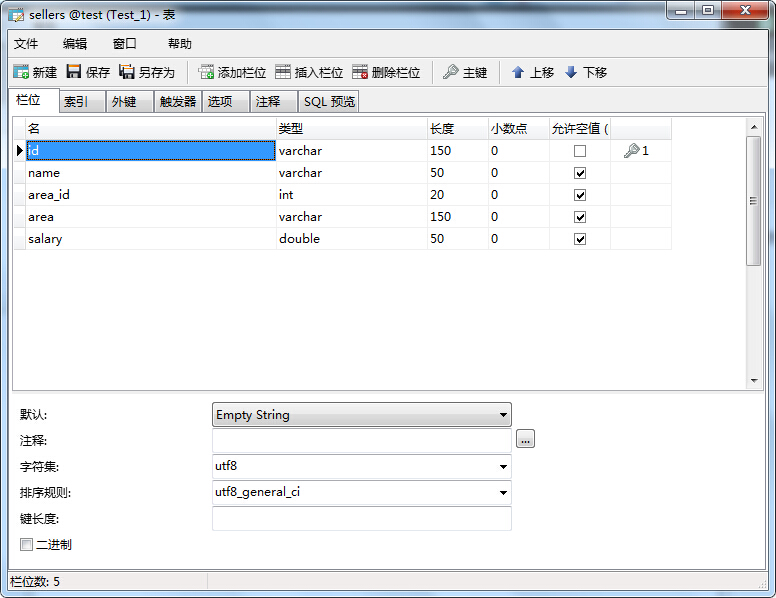Select the name field row
776x598 pixels.
click(342, 173)
